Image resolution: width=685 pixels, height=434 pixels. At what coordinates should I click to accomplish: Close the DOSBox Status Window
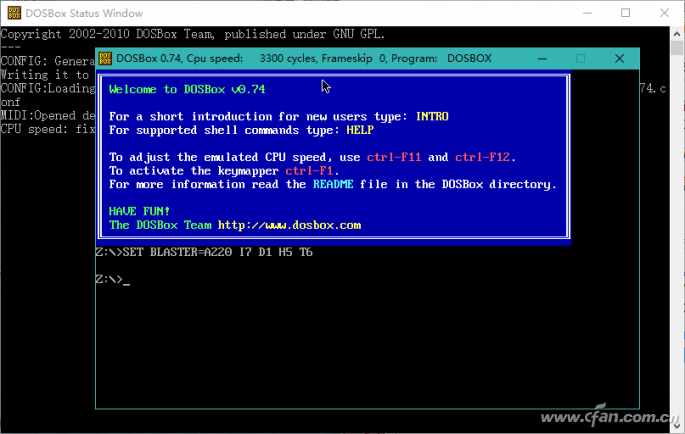point(664,13)
